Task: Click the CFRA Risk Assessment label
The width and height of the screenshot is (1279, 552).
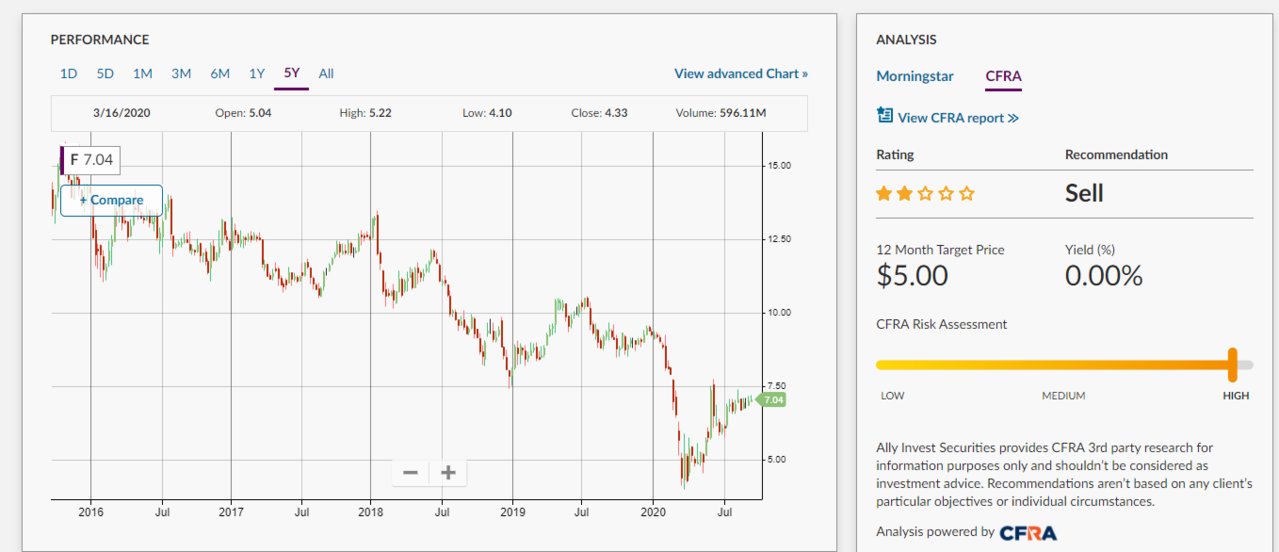Action: click(942, 324)
